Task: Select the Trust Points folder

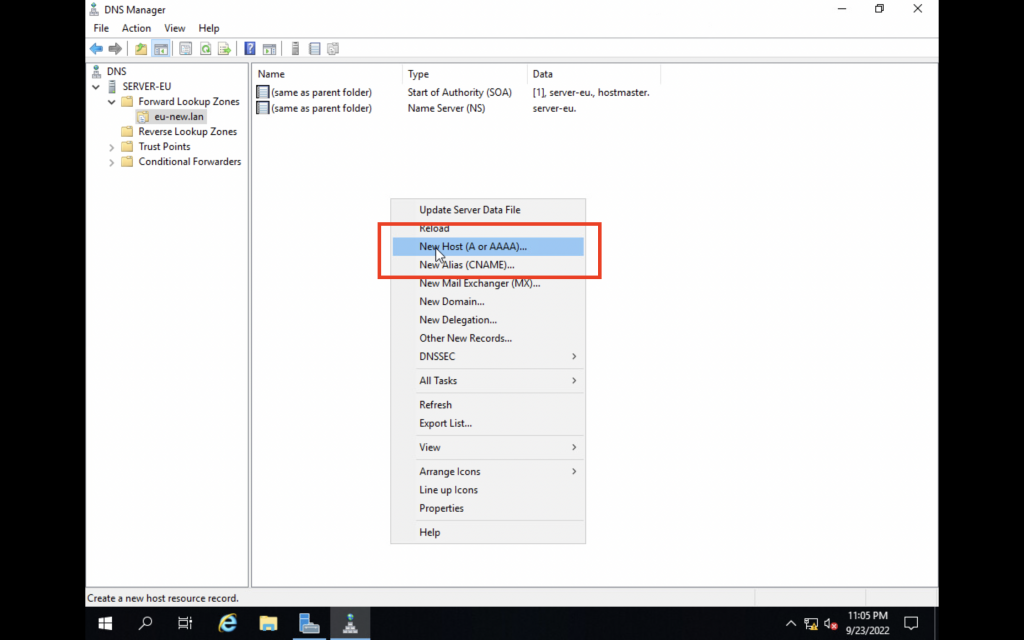Action: (164, 146)
